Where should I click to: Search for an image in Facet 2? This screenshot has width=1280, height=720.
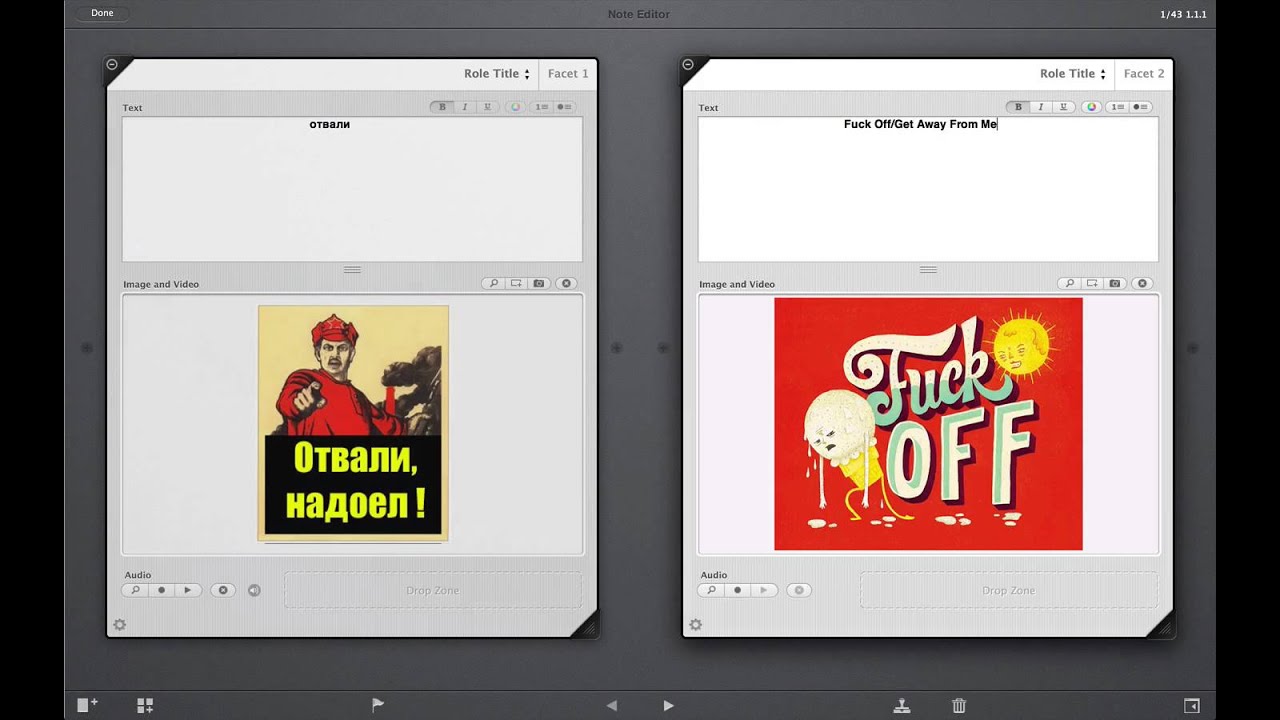[1069, 284]
